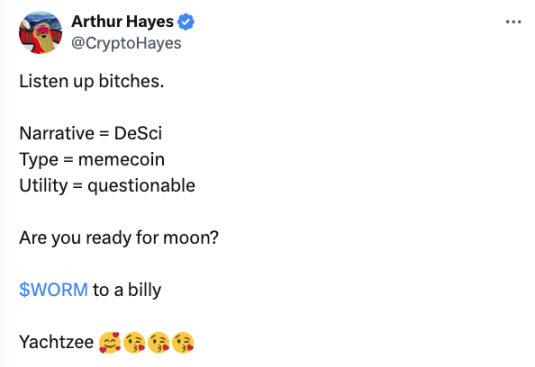535x367 pixels.
Task: Click the "Narrative = DeSci" line
Action: (x=90, y=133)
